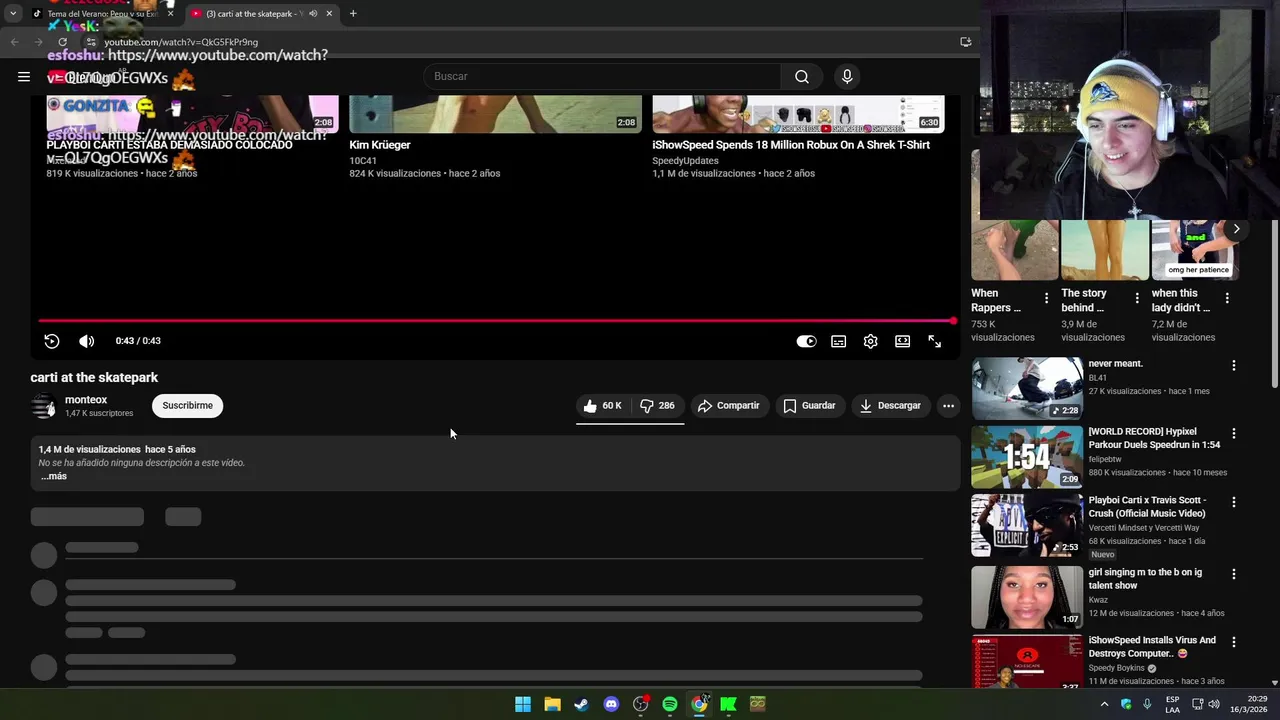Toggle subtitles with the captions icon
The height and width of the screenshot is (720, 1280).
839,341
